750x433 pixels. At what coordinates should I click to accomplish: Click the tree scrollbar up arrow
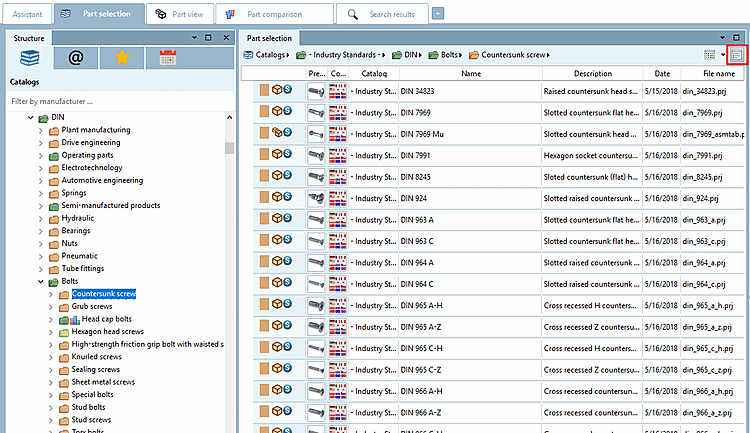[230, 117]
